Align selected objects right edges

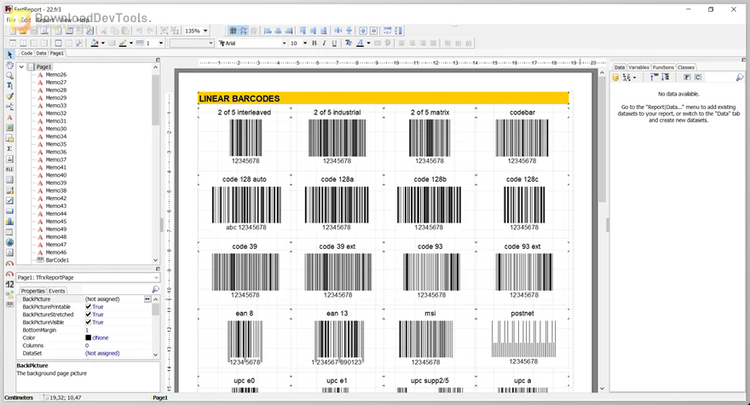(289, 31)
